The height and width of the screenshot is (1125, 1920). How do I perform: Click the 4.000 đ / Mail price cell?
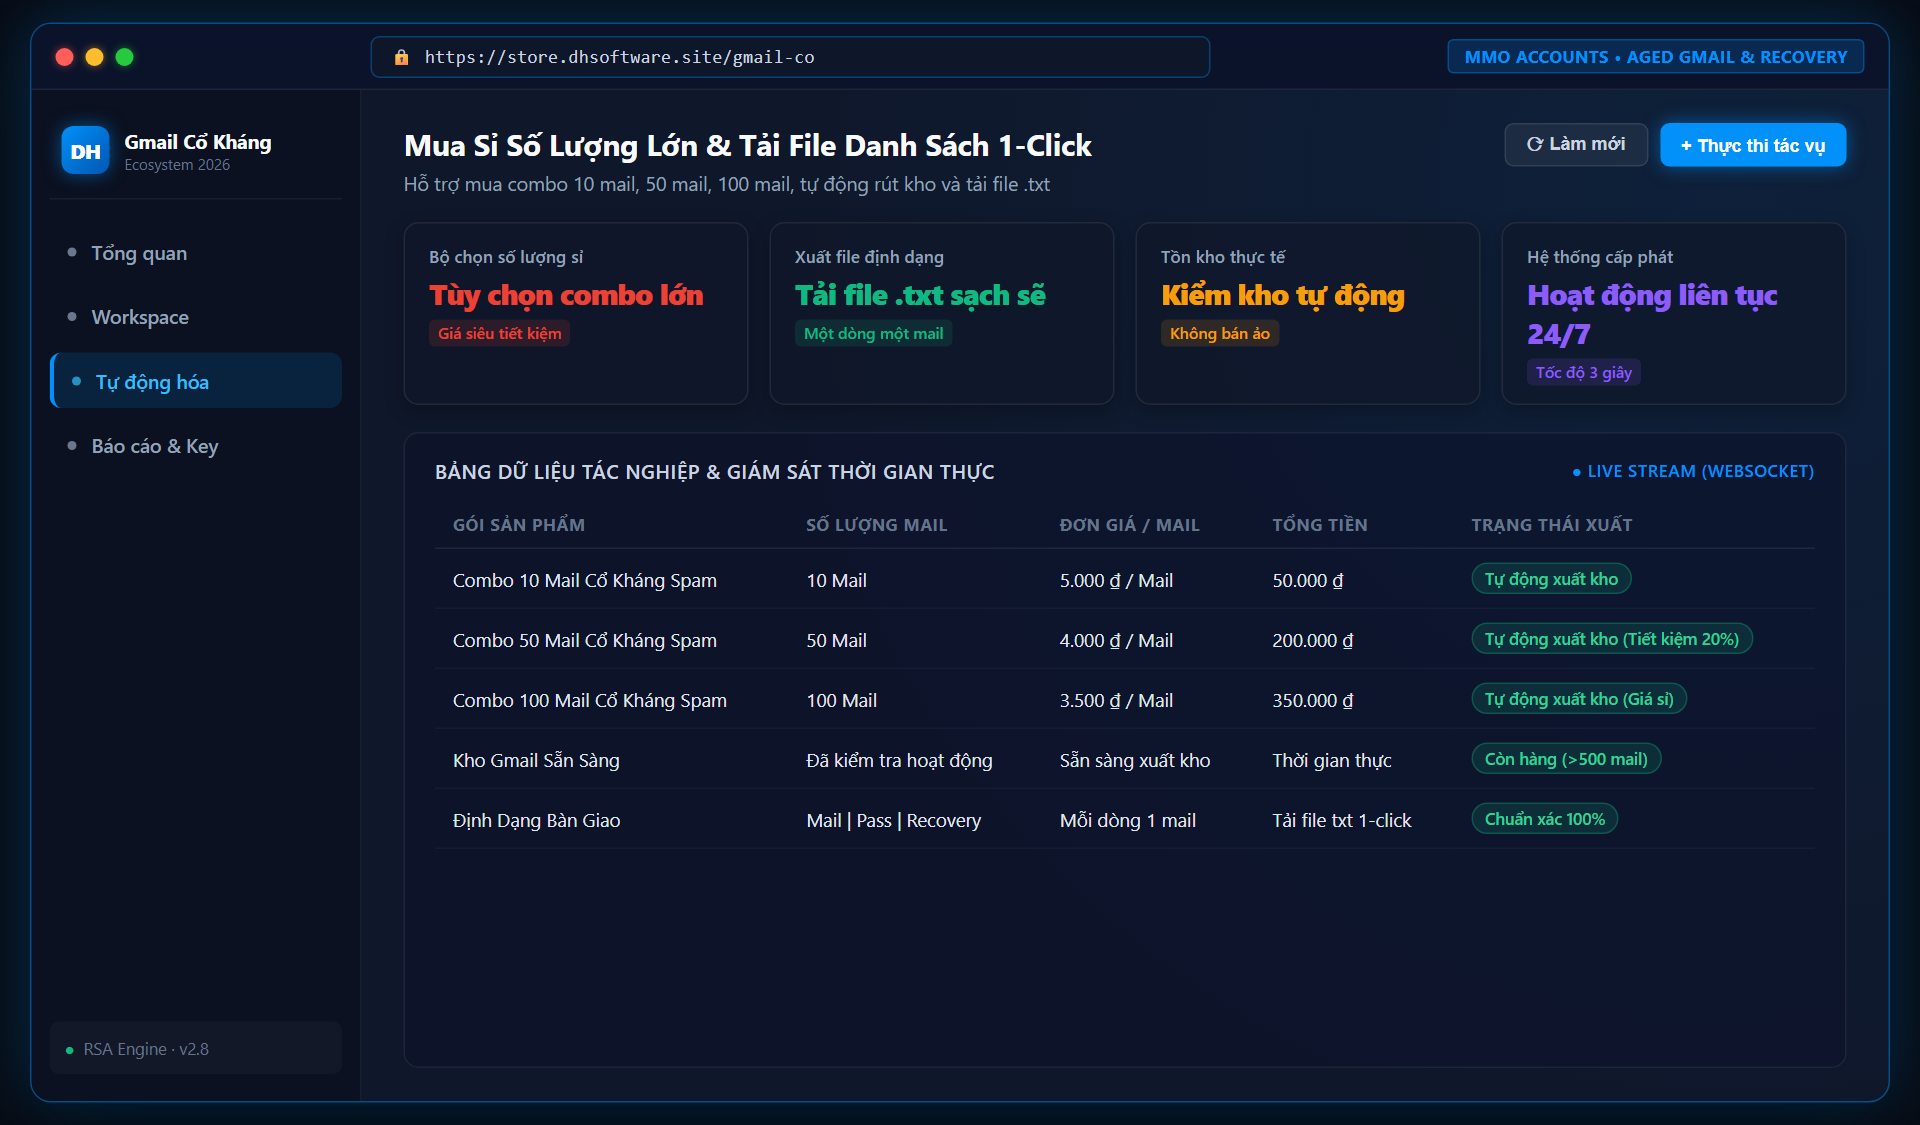click(x=1116, y=640)
